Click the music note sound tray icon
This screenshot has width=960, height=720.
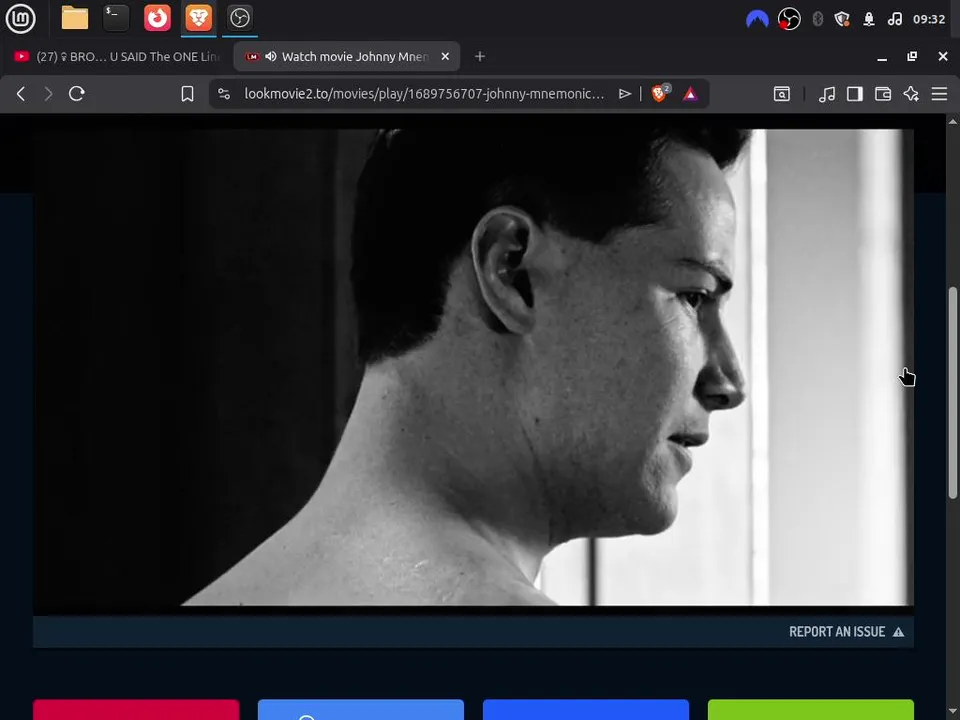[x=894, y=19]
